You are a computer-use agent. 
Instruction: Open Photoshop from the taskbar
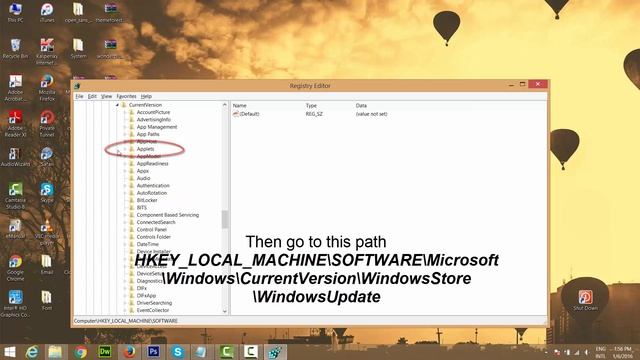tap(153, 352)
